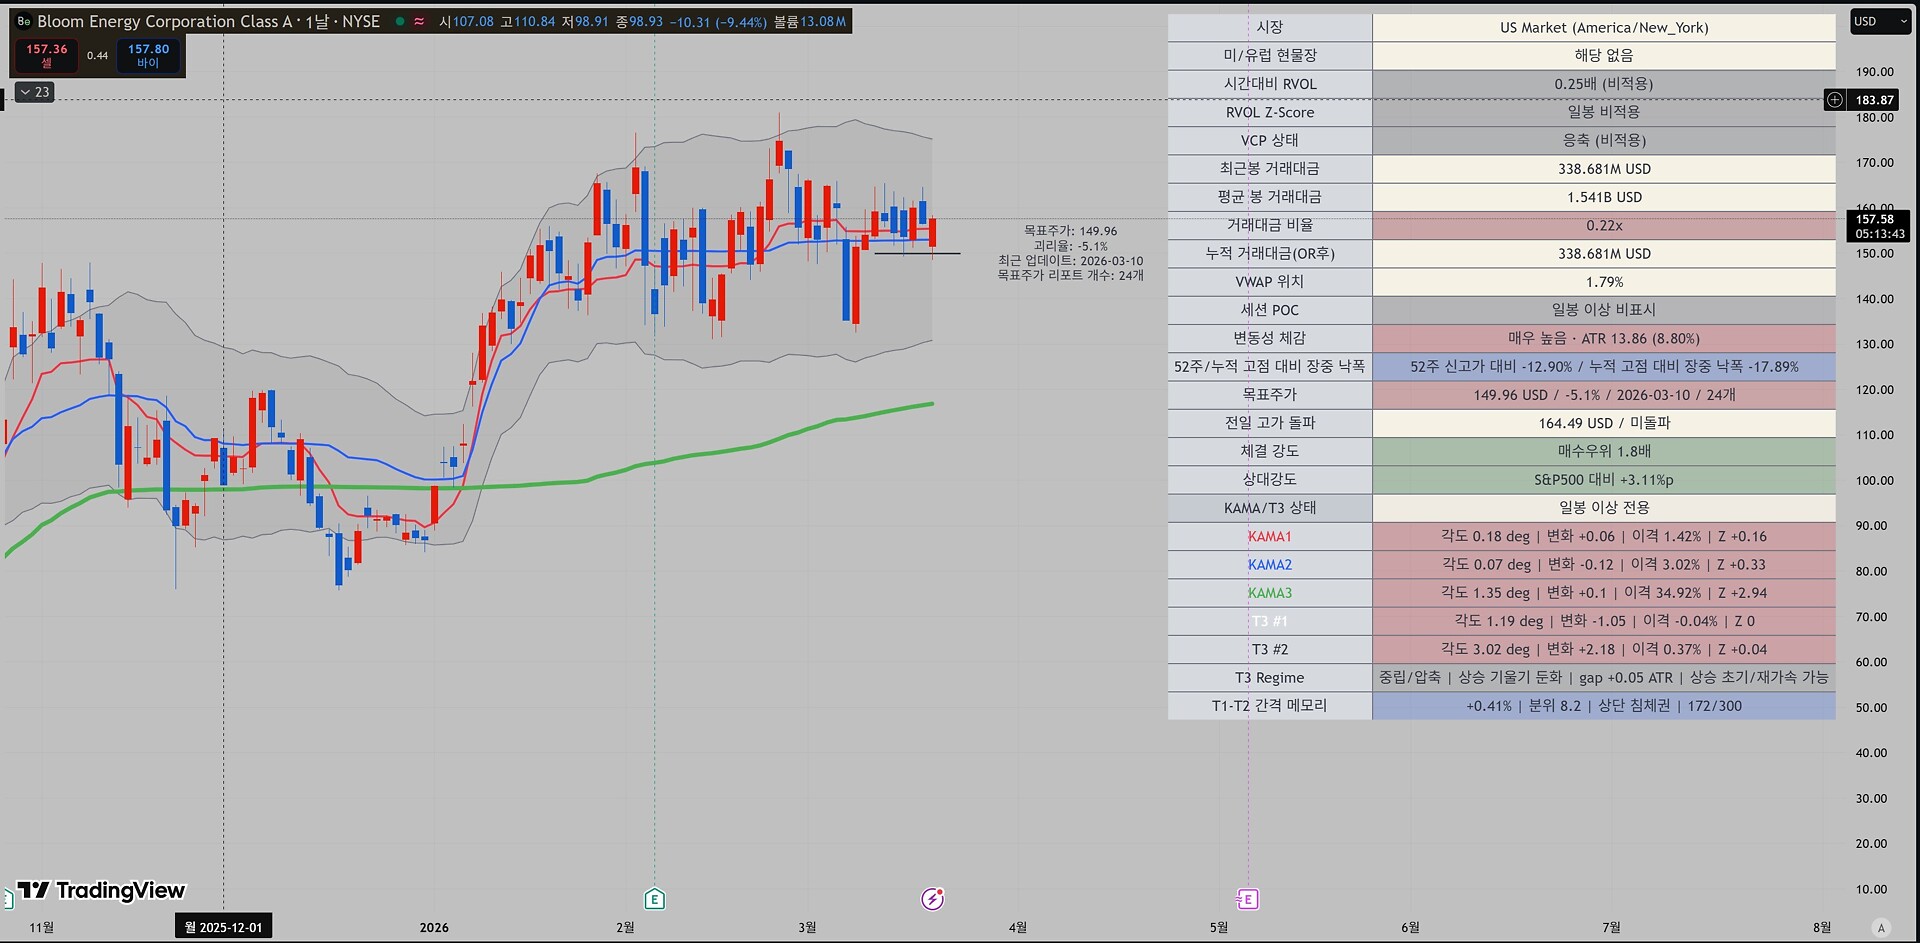This screenshot has height=943, width=1920.
Task: Click the green market status dot
Action: click(x=400, y=21)
